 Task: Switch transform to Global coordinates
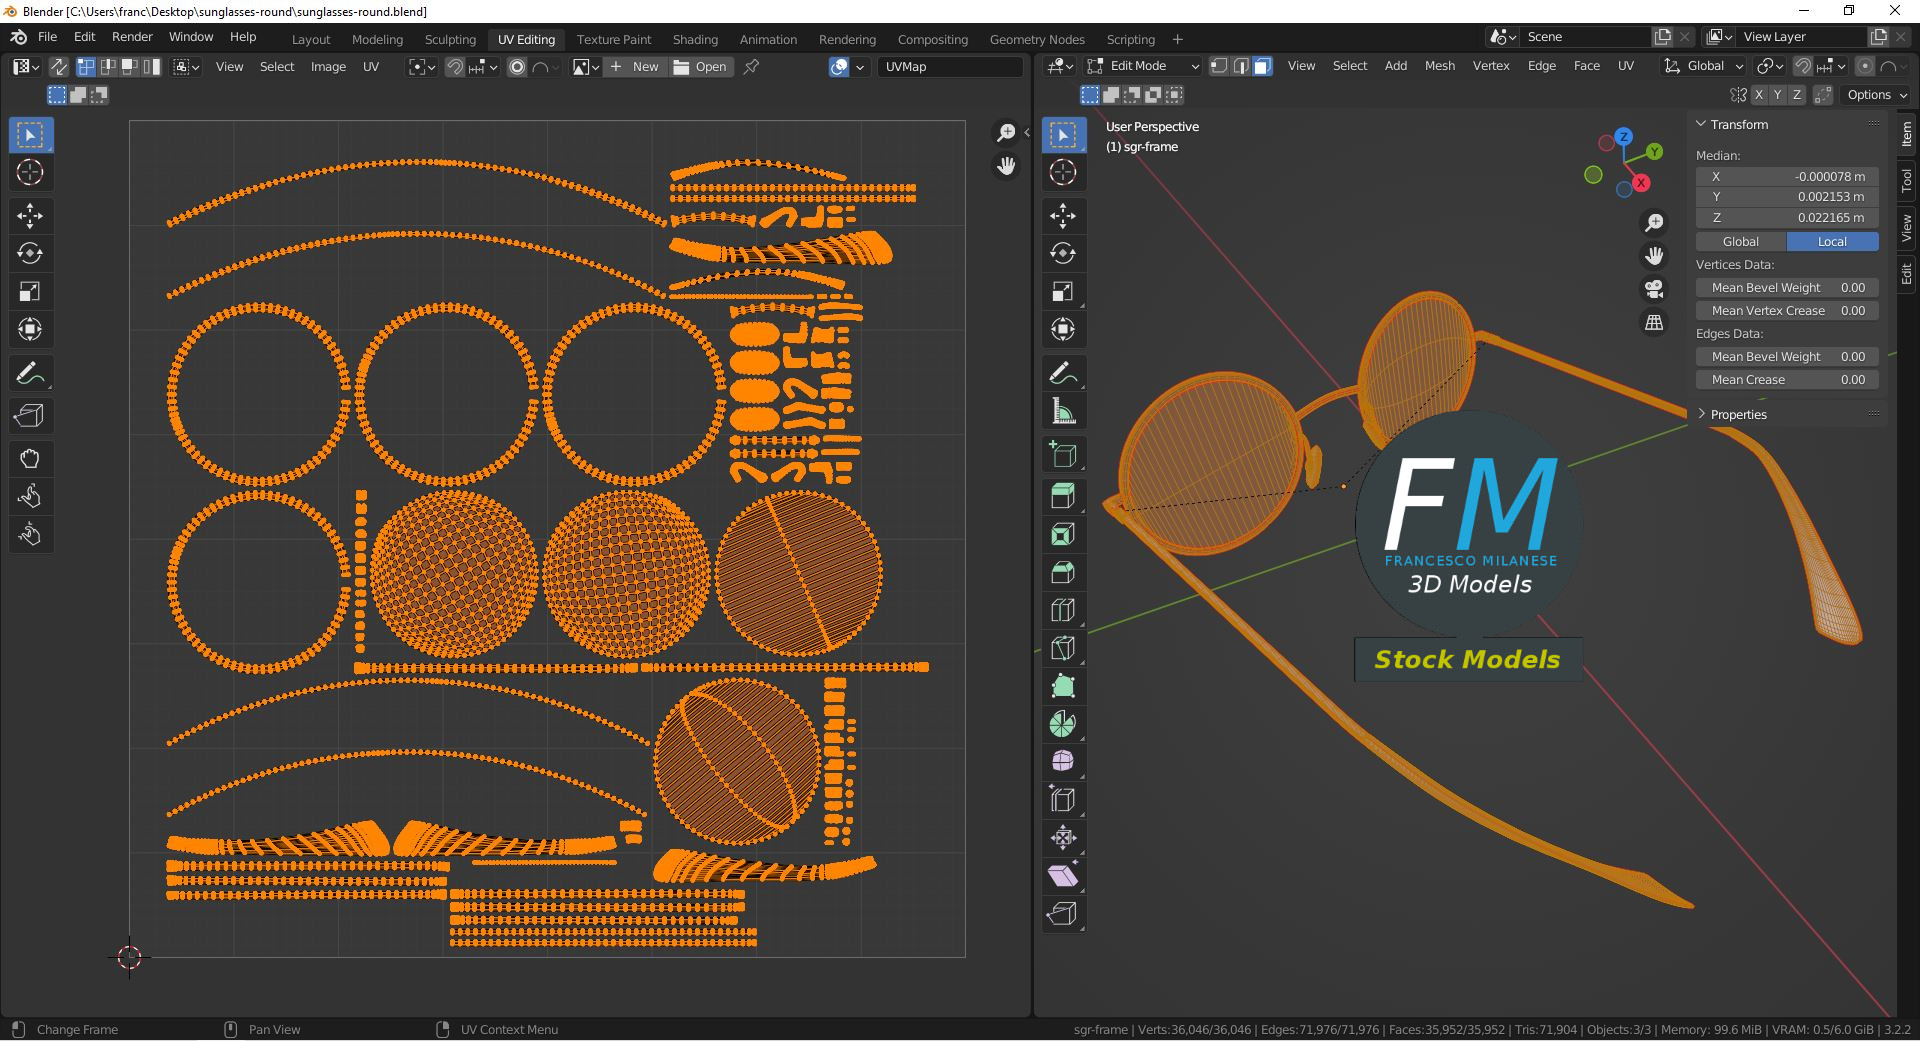click(x=1740, y=242)
